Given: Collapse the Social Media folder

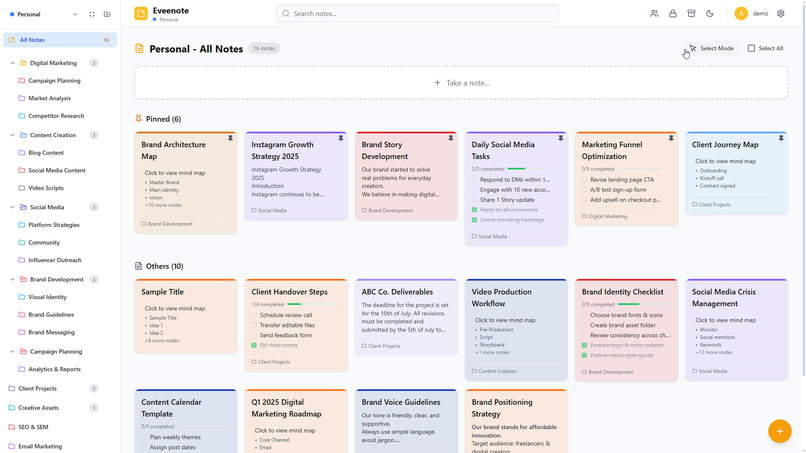Looking at the screenshot, I should (x=12, y=207).
